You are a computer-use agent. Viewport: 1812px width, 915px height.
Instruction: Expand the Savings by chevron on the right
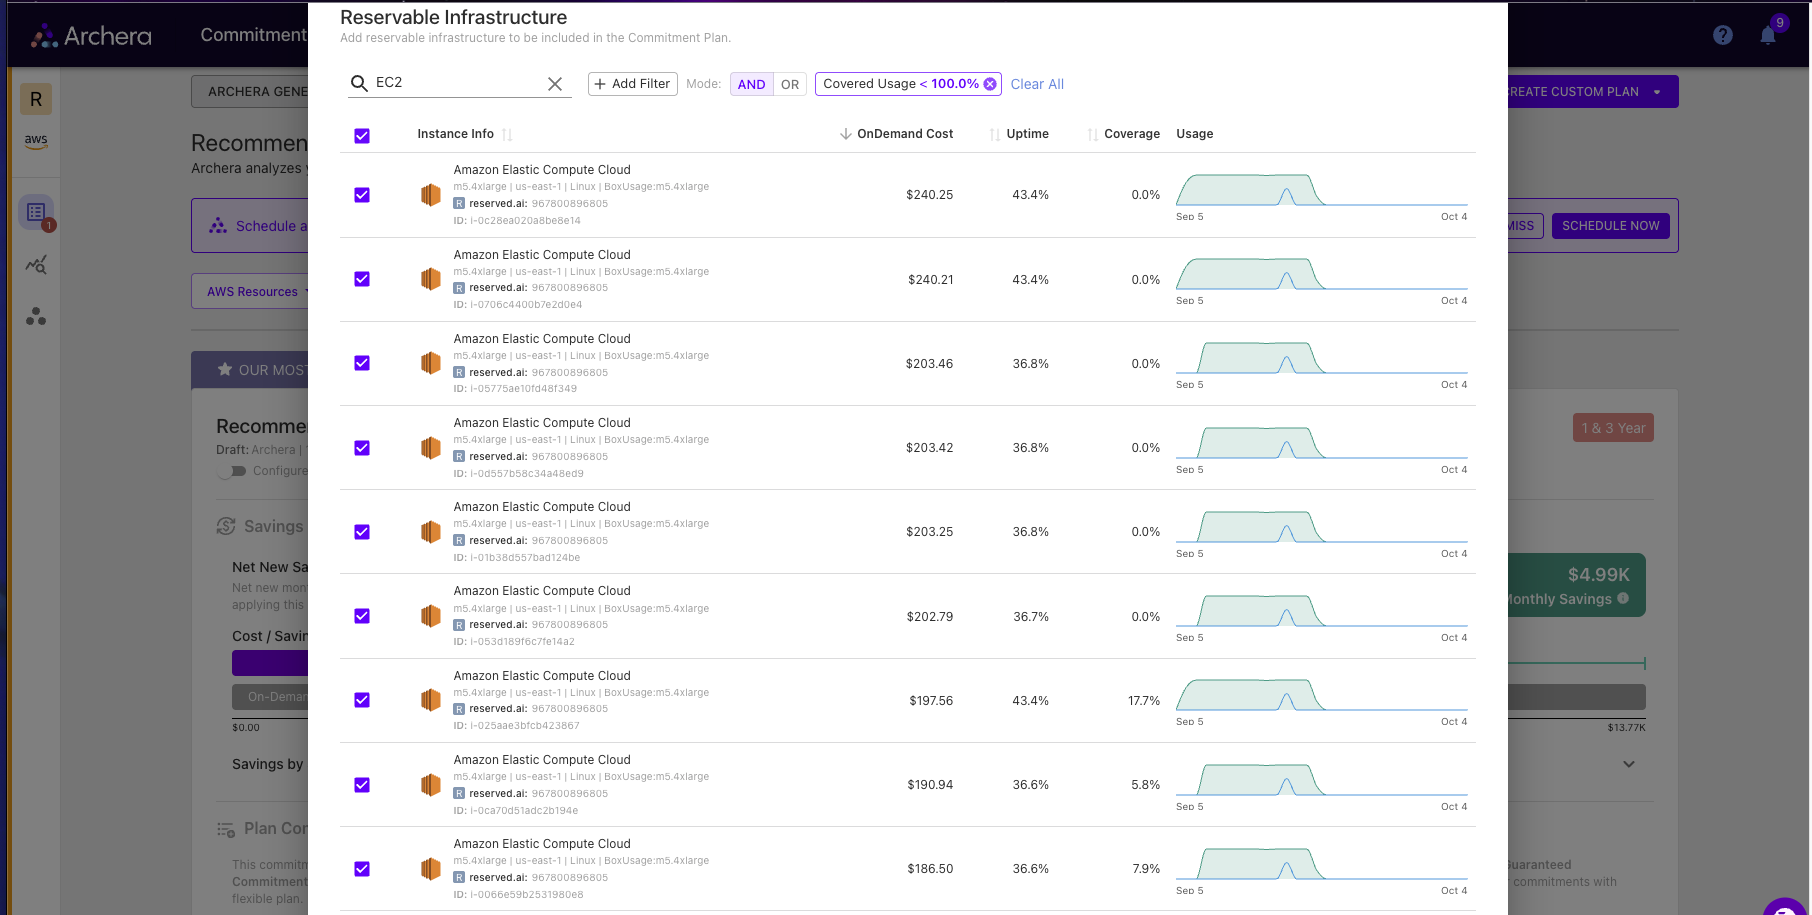click(x=1629, y=763)
